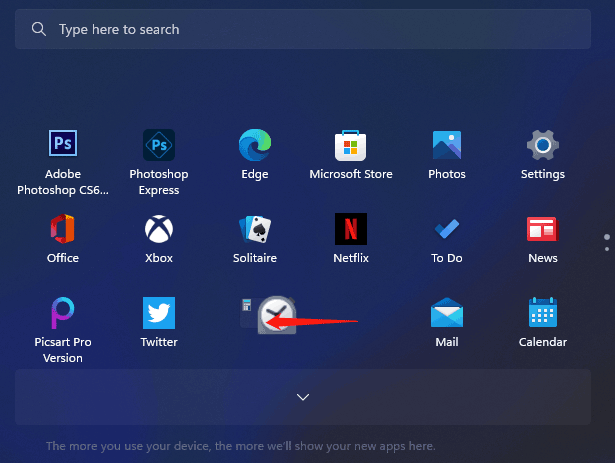Open the Mail app

tap(447, 313)
